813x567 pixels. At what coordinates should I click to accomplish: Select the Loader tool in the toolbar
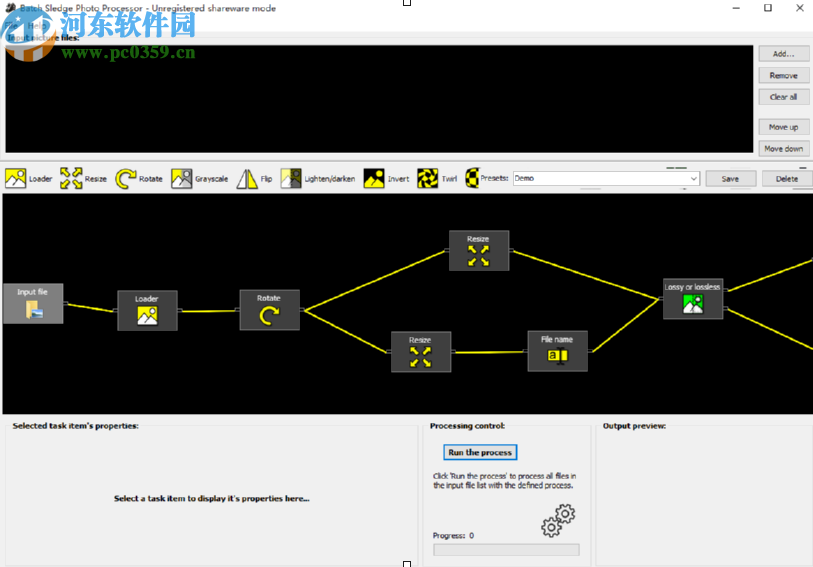(x=29, y=179)
